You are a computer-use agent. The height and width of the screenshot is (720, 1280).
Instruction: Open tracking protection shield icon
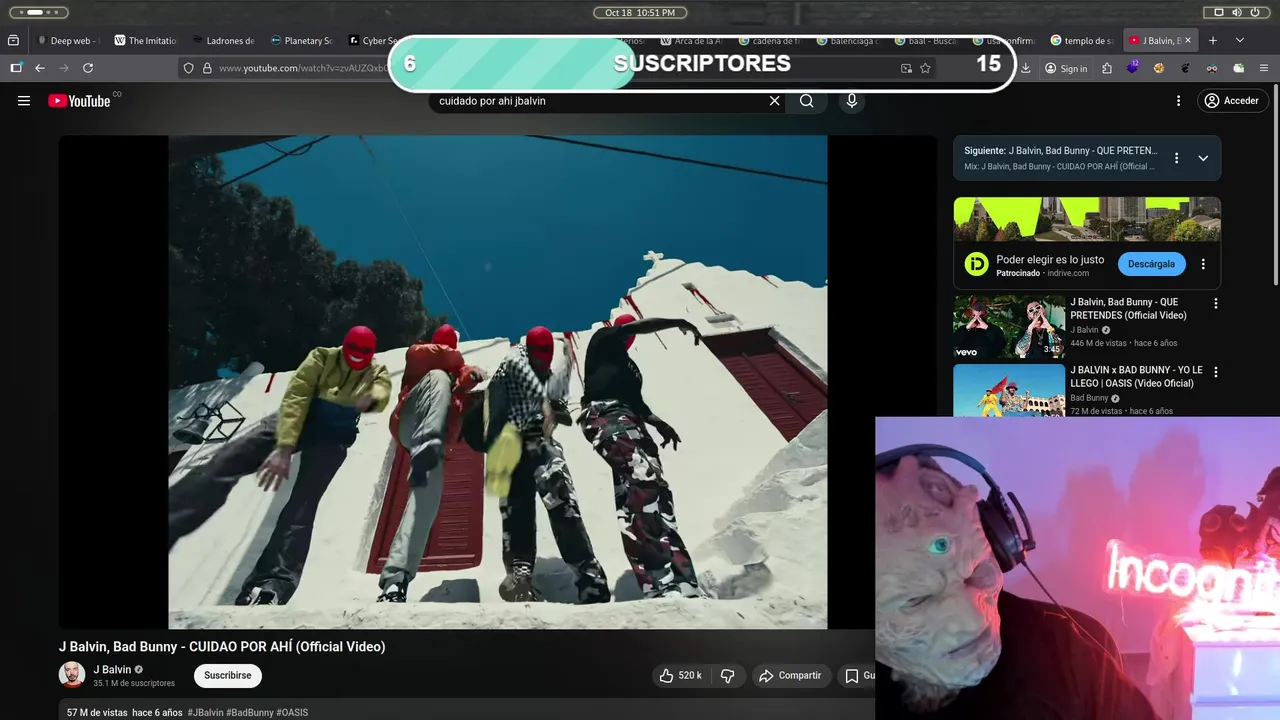188,68
